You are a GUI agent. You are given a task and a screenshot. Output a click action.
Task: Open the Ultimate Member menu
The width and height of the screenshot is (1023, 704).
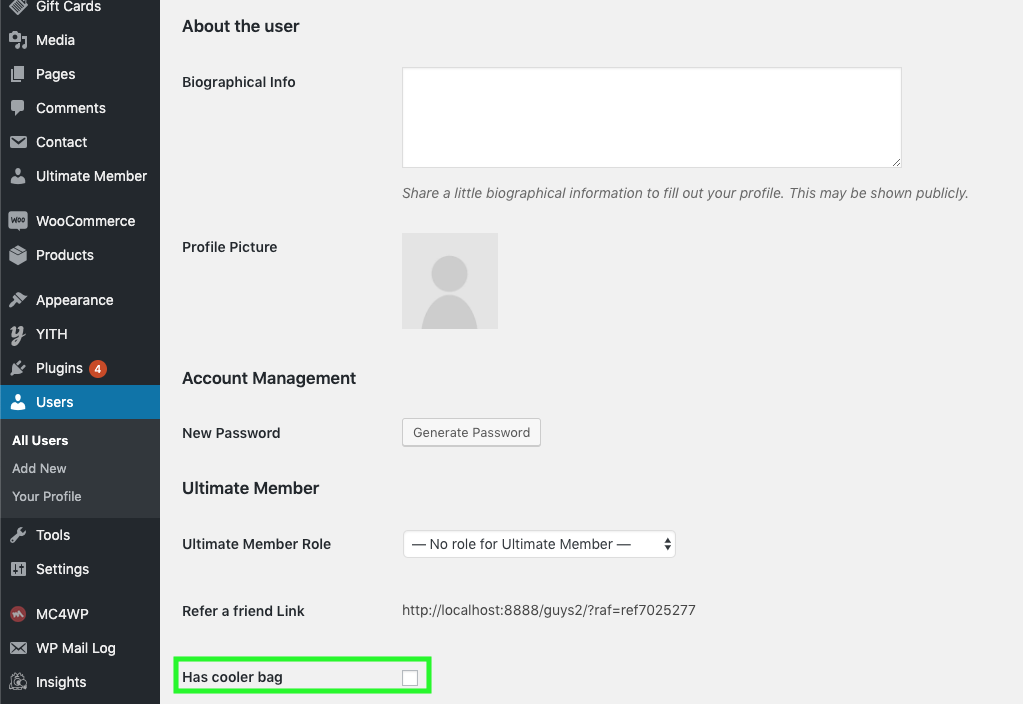pyautogui.click(x=91, y=176)
